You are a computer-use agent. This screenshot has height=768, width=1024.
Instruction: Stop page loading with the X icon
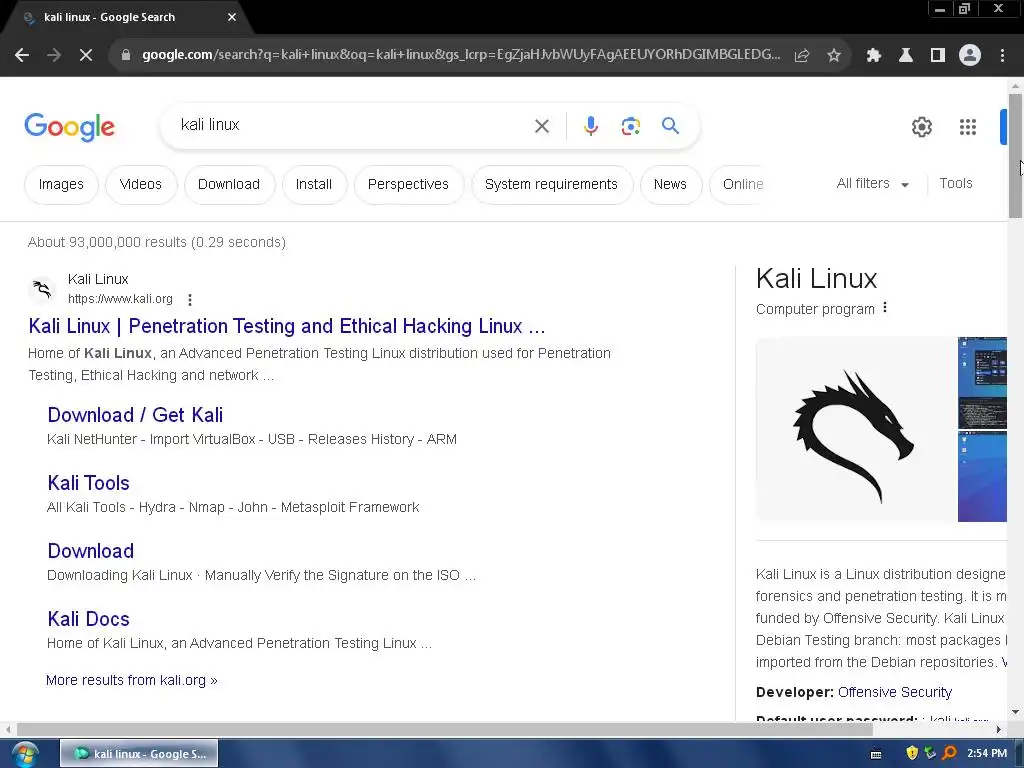click(86, 56)
